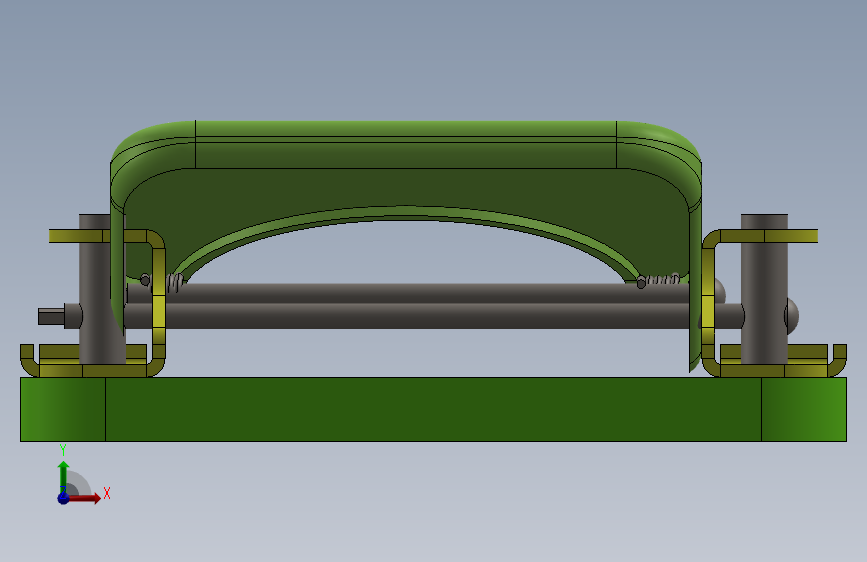Click the green Y axis arrow of the triad
This screenshot has width=867, height=562.
pos(63,477)
